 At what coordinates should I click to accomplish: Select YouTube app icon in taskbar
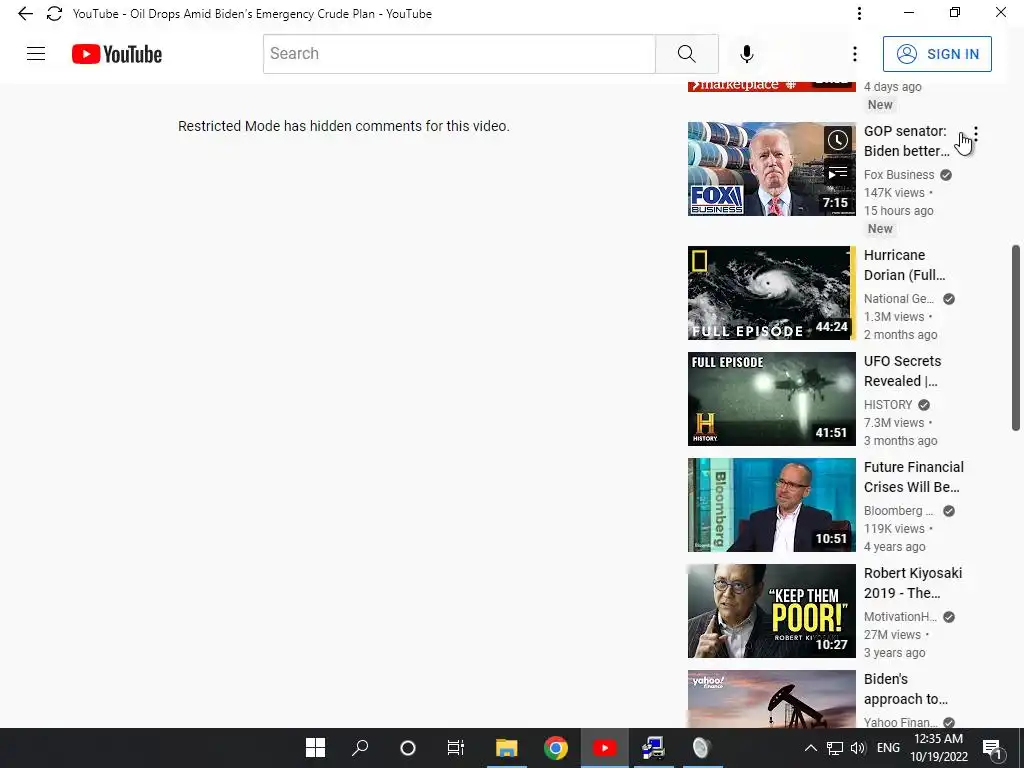coord(604,748)
